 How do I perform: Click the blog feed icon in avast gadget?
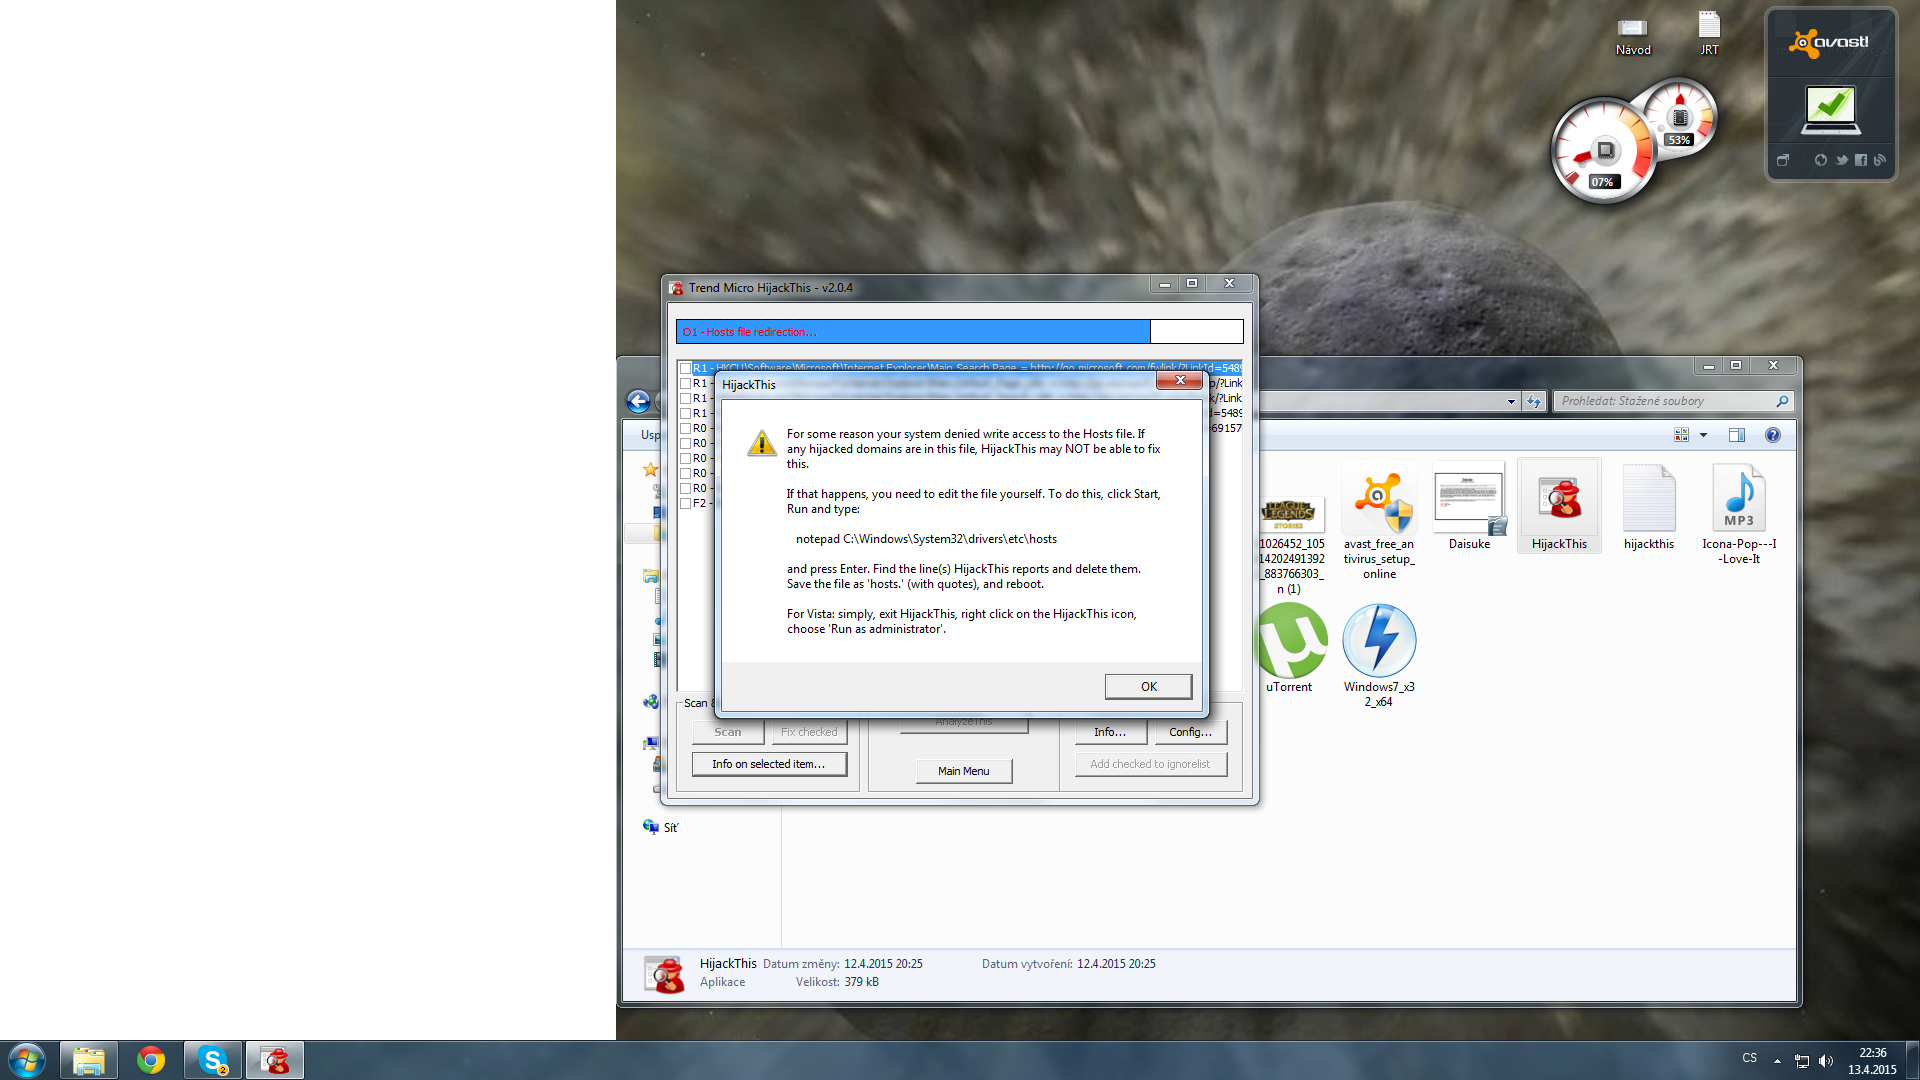[x=1879, y=160]
